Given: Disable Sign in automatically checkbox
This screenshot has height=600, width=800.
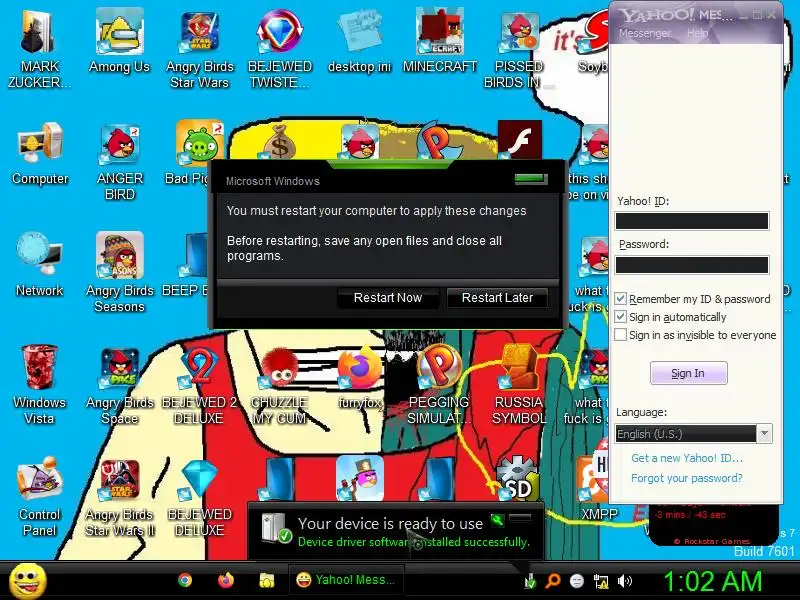Looking at the screenshot, I should tap(620, 316).
